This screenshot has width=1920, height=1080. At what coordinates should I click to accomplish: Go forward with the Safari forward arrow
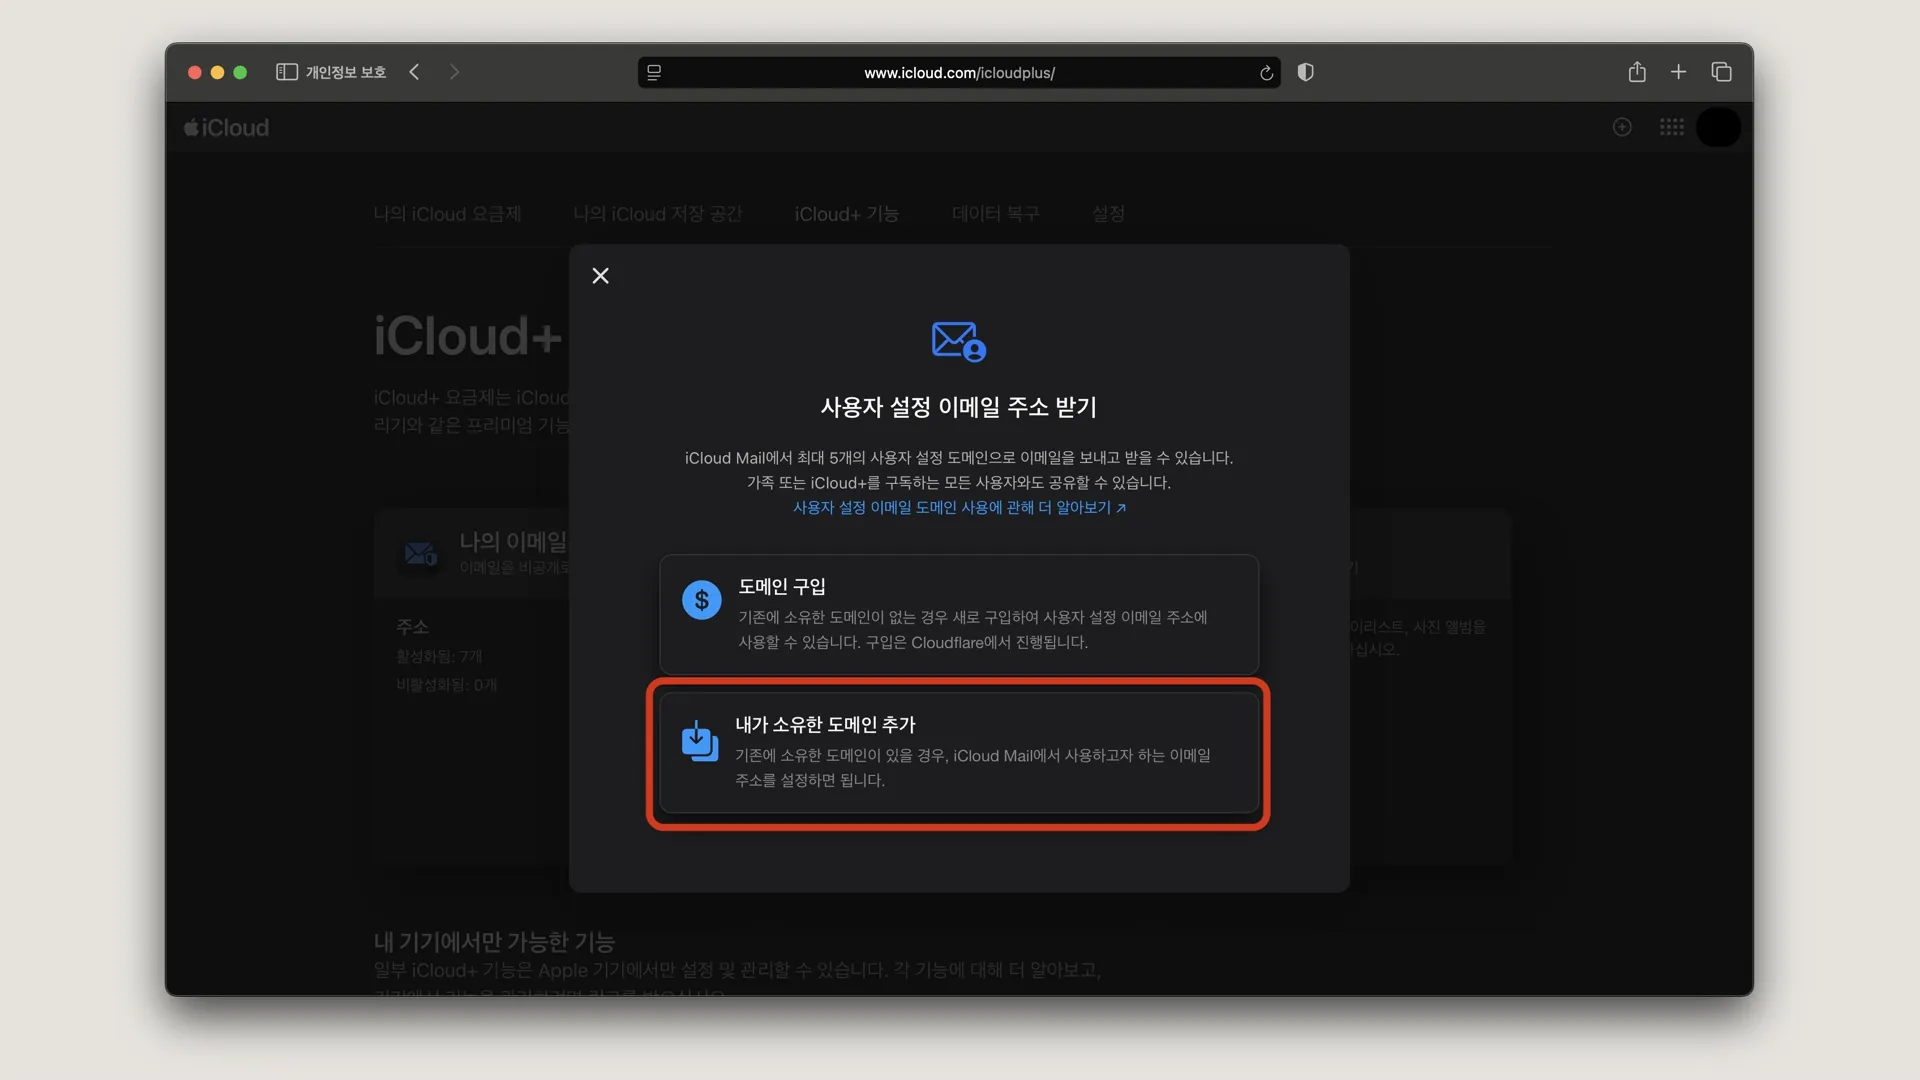coord(454,72)
